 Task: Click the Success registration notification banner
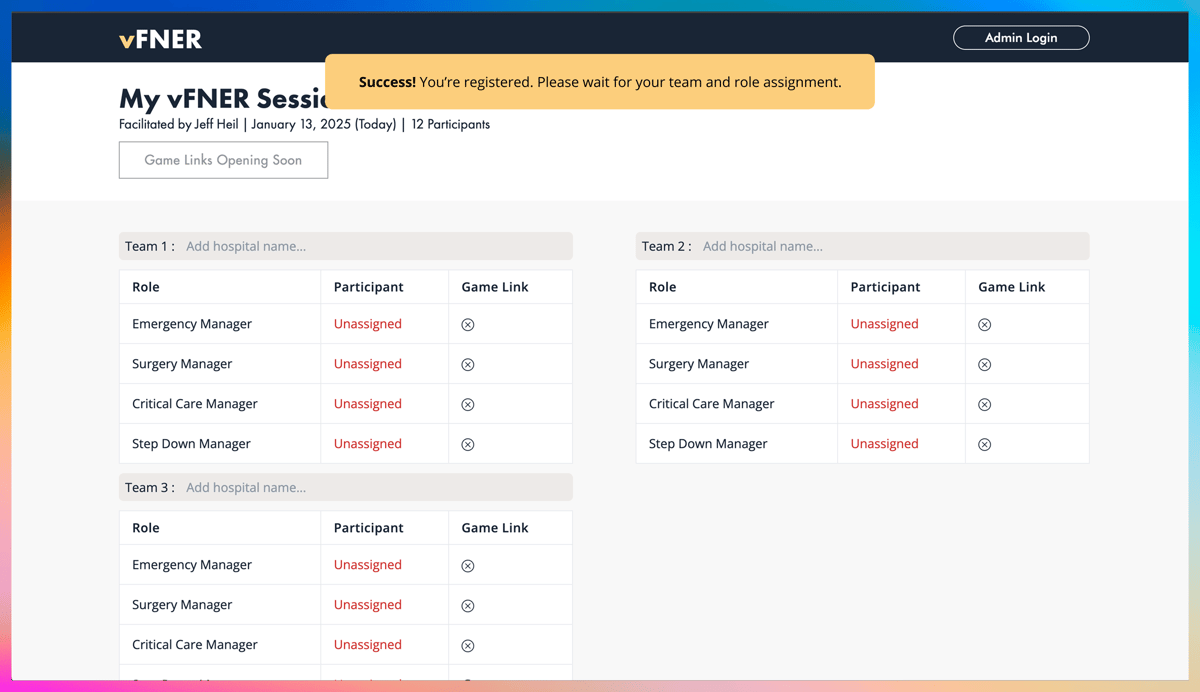(x=600, y=82)
